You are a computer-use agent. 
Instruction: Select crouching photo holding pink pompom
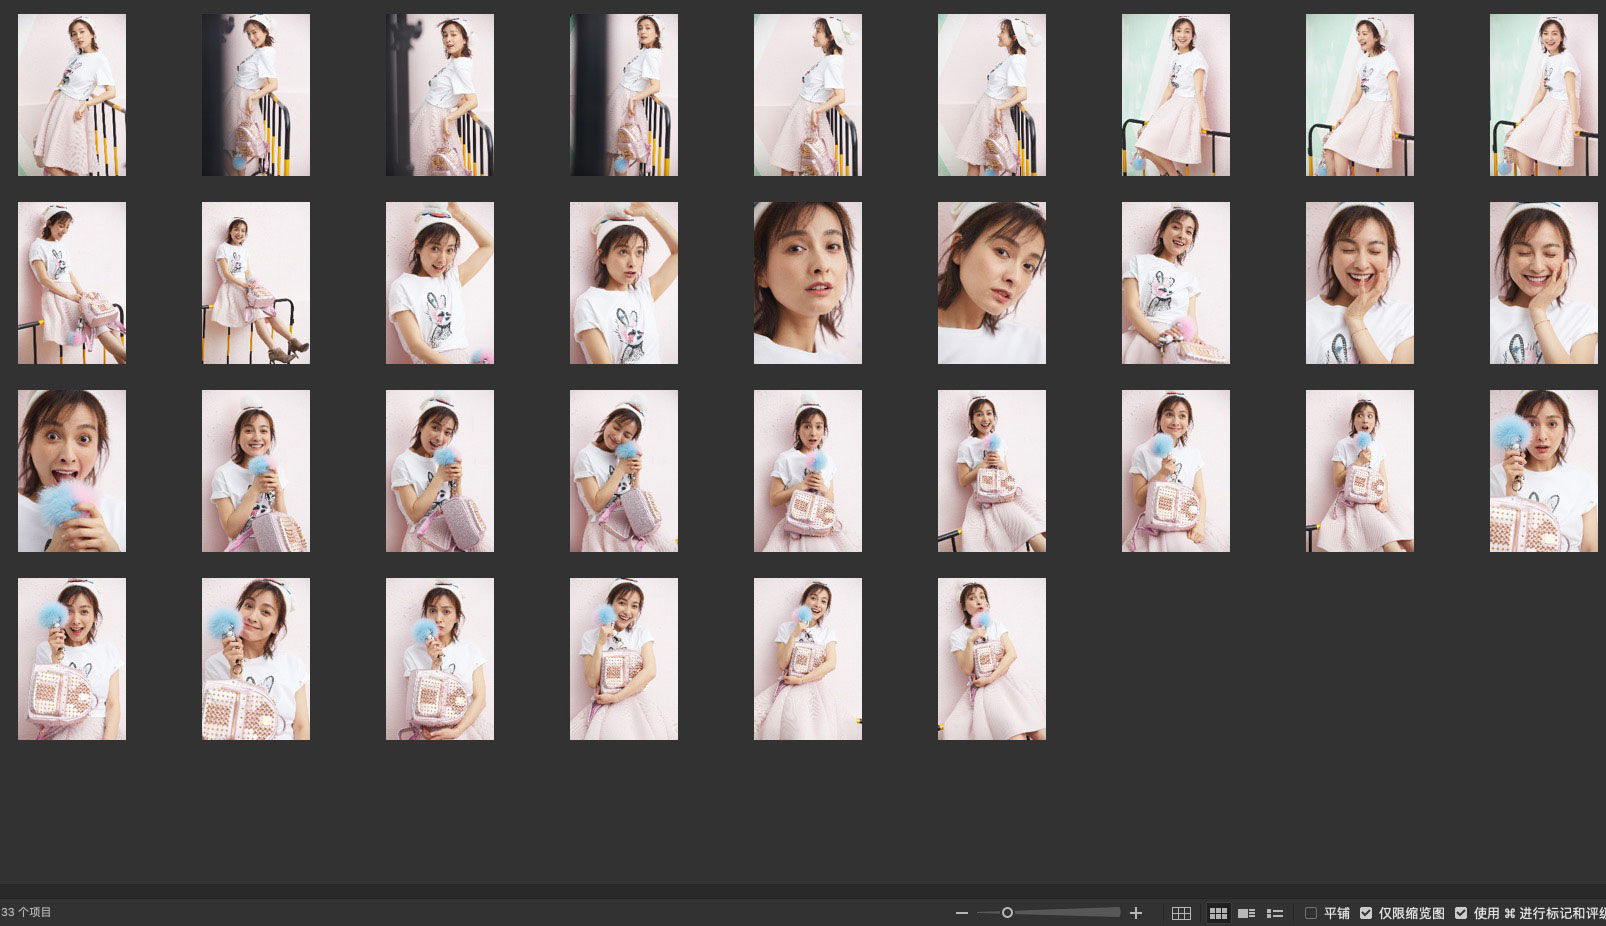point(1175,283)
